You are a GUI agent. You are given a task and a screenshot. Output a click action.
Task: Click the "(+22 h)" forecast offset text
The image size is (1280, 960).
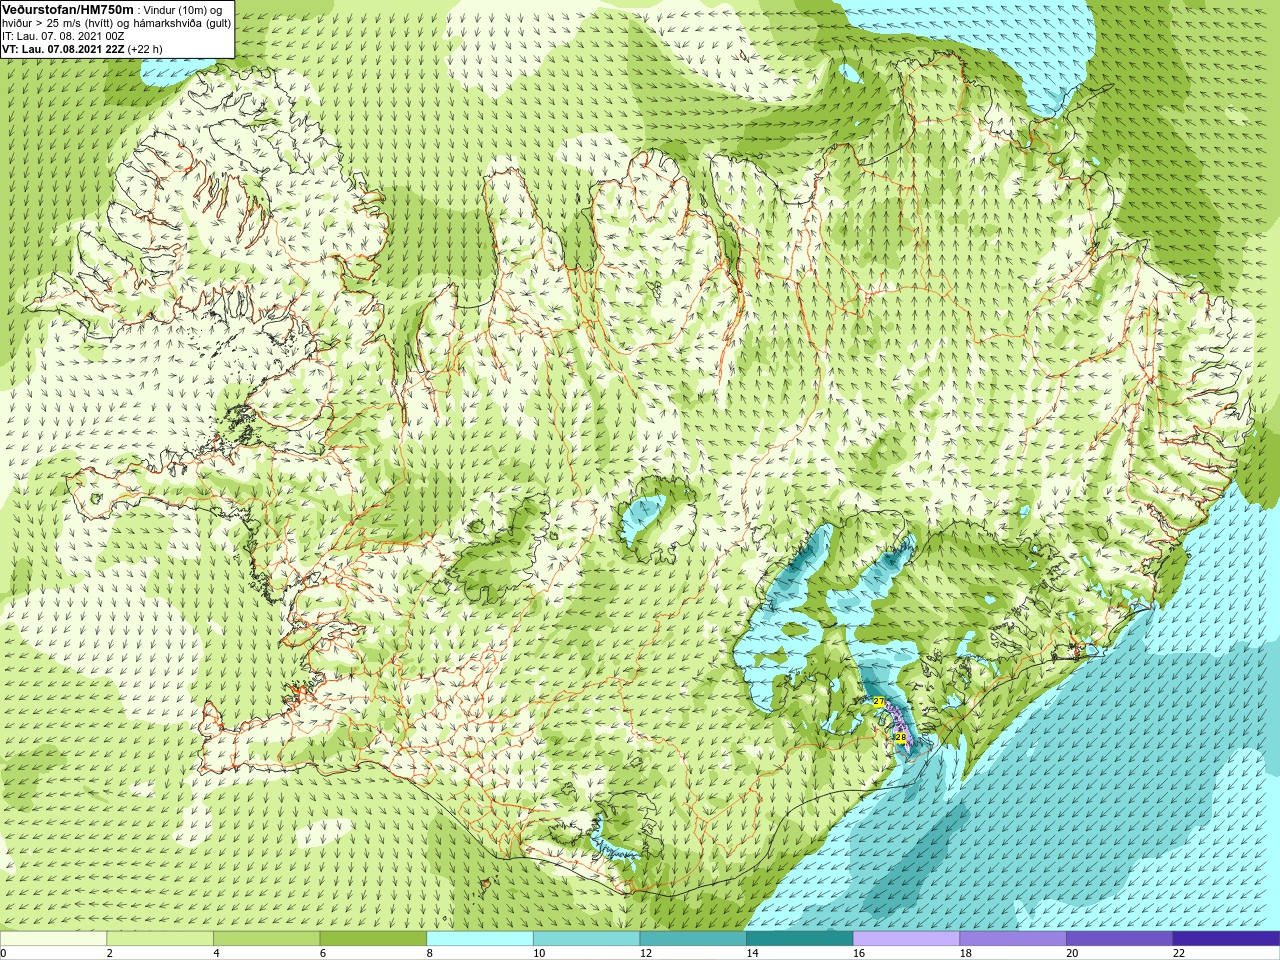click(145, 49)
